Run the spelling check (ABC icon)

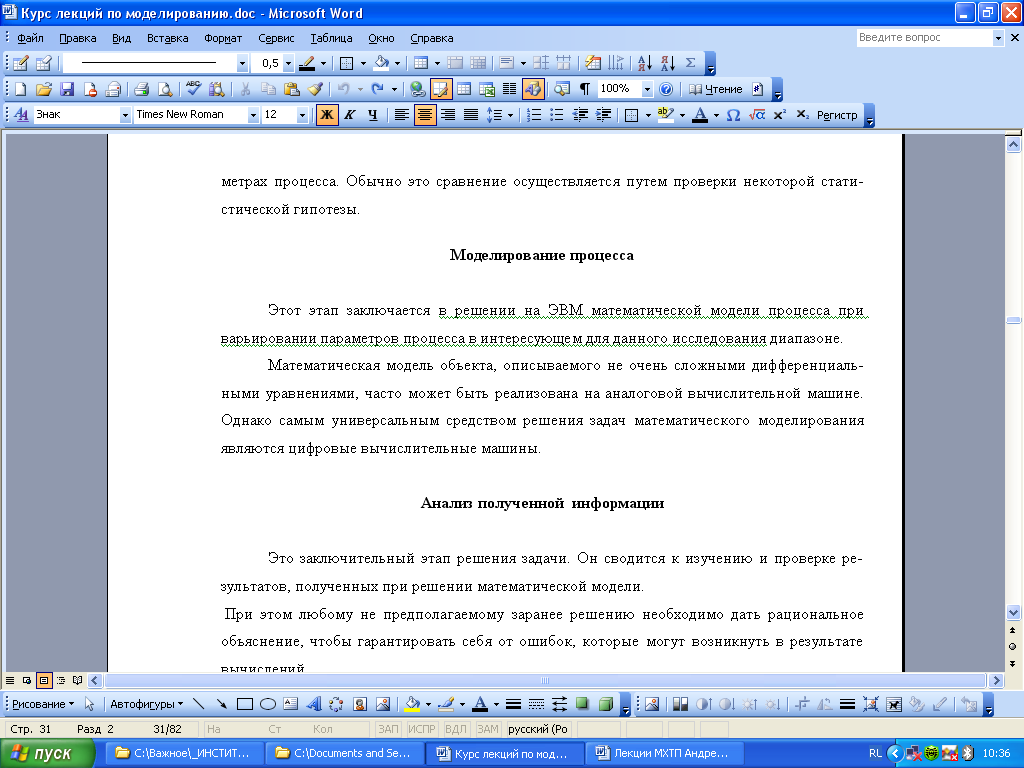pyautogui.click(x=193, y=89)
